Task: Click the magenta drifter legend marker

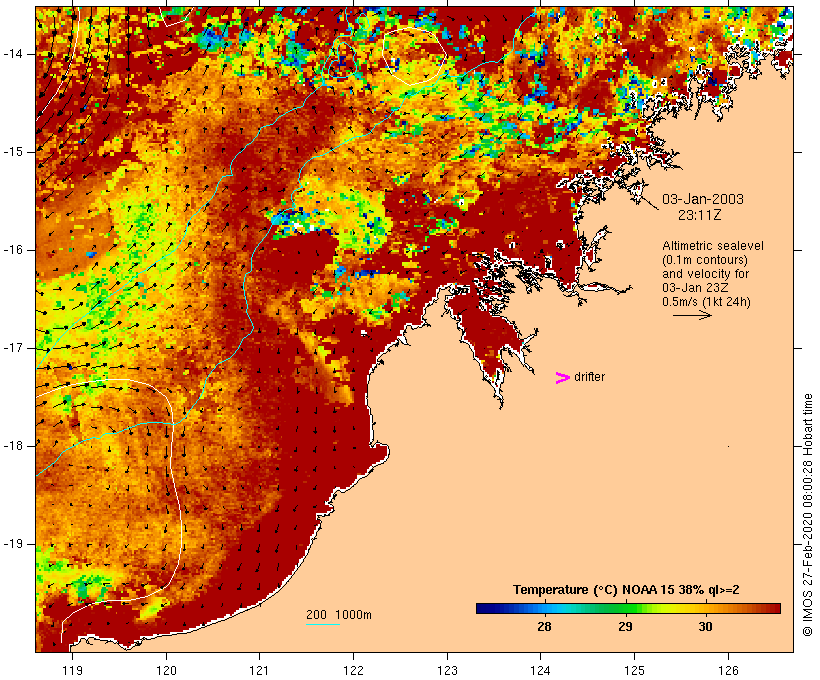Action: coord(562,378)
